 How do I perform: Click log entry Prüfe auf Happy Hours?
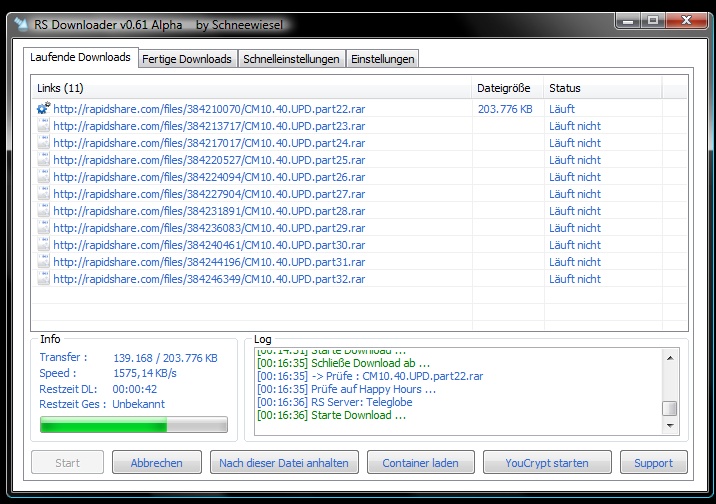(x=347, y=389)
